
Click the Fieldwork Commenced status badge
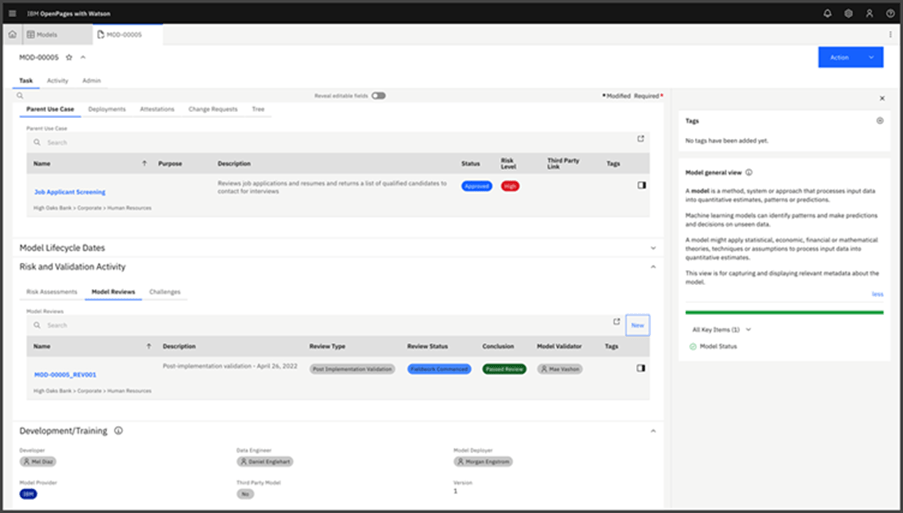[x=439, y=369]
